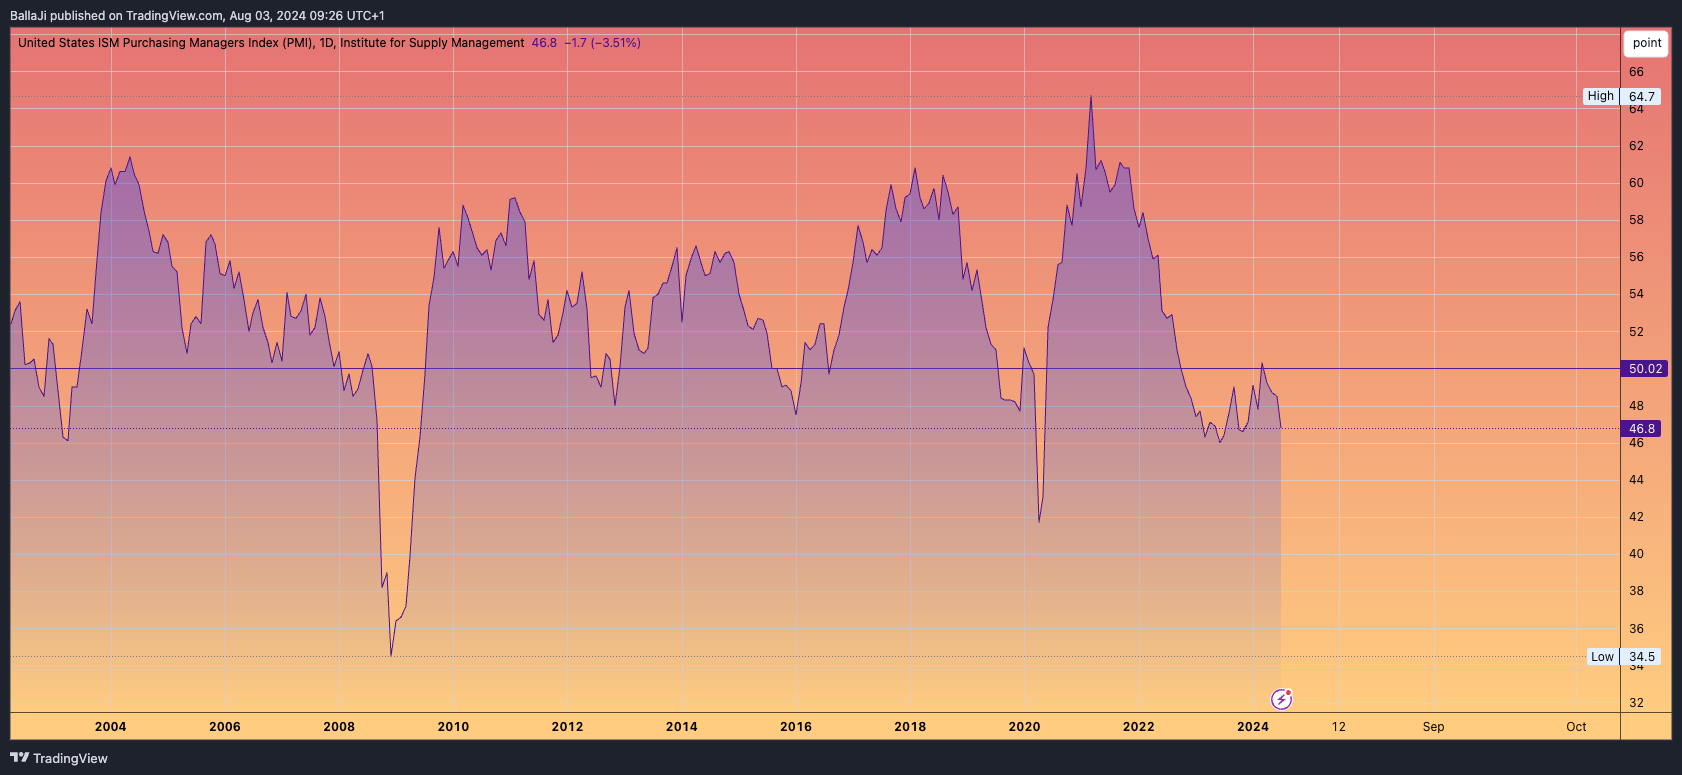The height and width of the screenshot is (775, 1682).
Task: Click the 2024 label on the time axis
Action: coord(1252,727)
